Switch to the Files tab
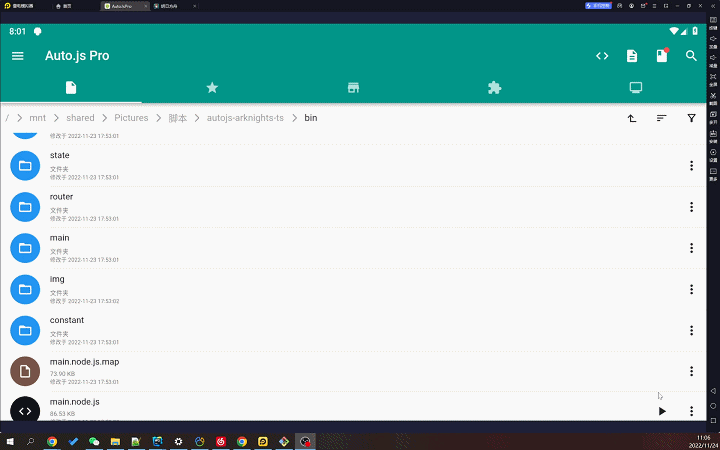 (x=71, y=87)
